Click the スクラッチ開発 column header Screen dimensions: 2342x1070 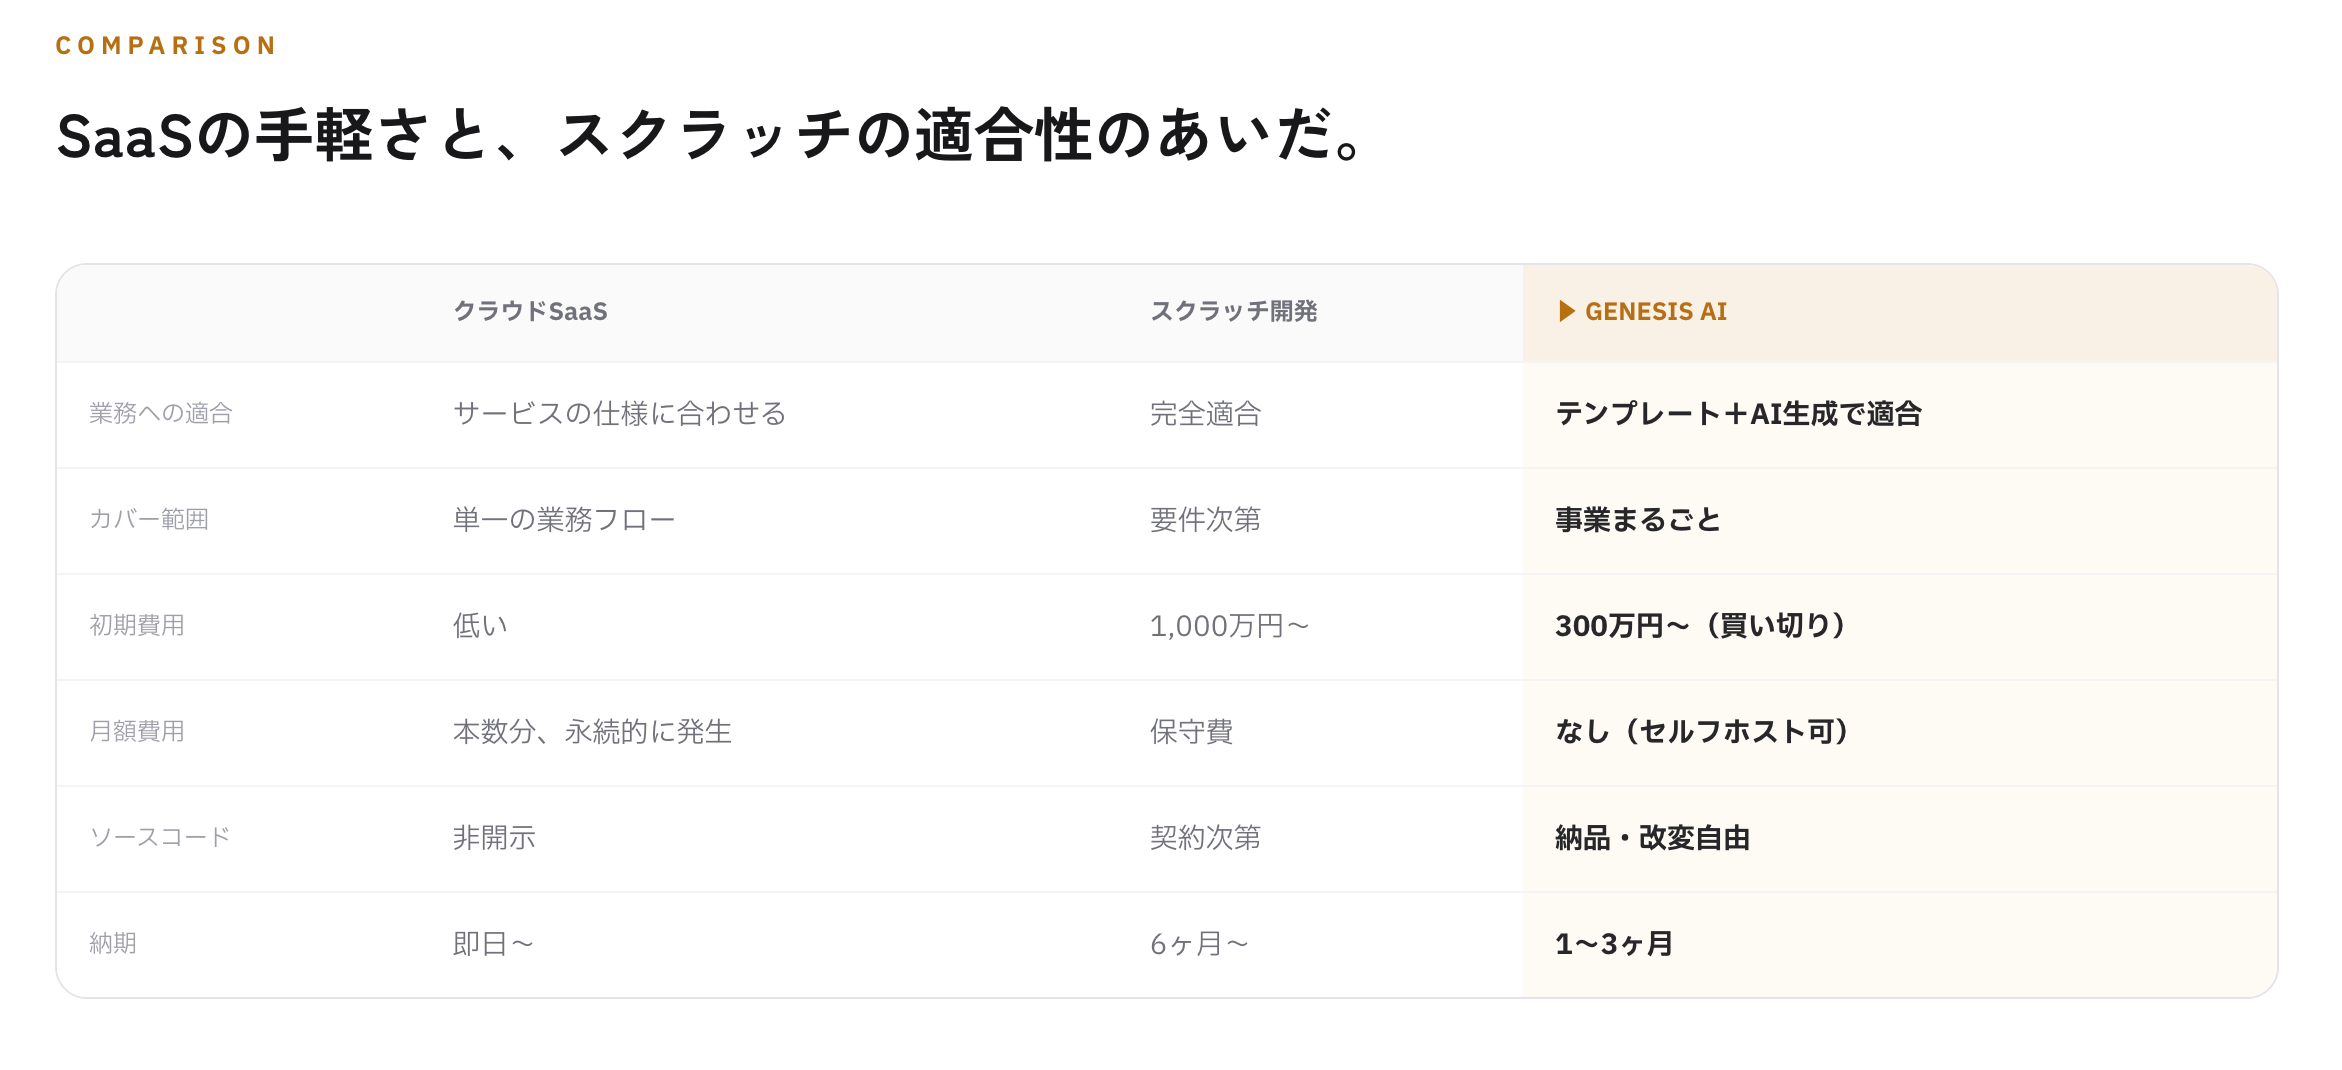point(1233,311)
